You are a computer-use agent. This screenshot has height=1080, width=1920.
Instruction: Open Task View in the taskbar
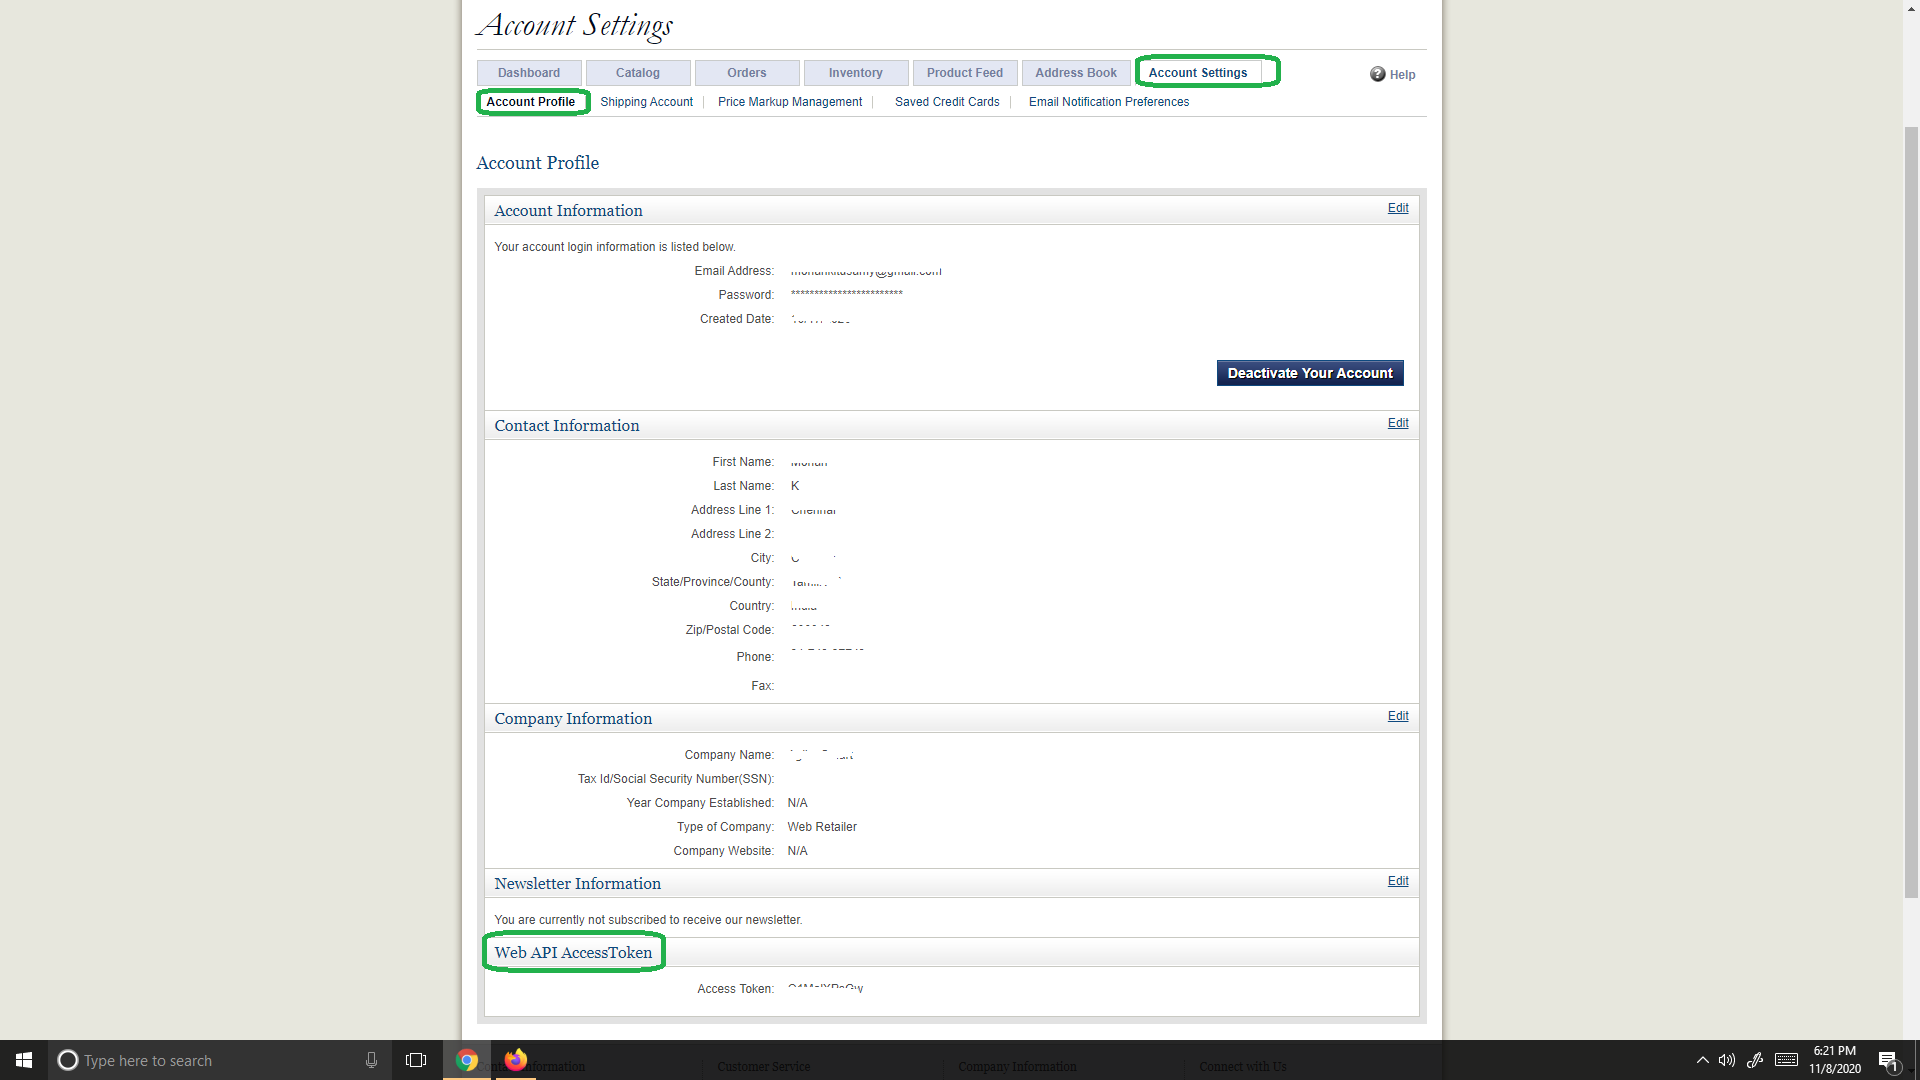[x=416, y=1060]
